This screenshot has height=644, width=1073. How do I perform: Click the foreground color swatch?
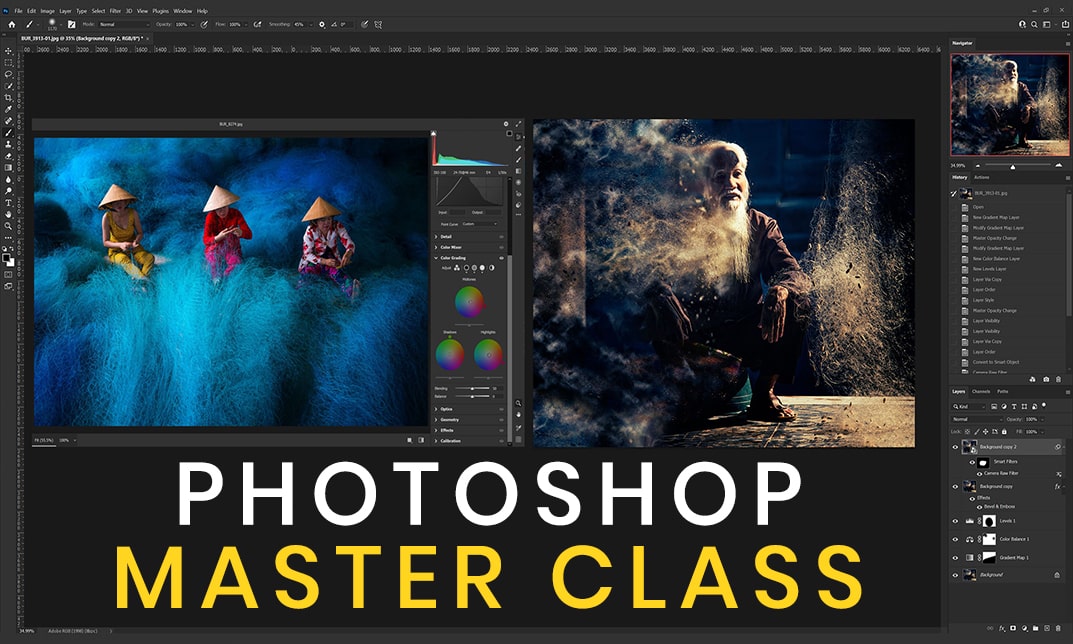coord(6,258)
